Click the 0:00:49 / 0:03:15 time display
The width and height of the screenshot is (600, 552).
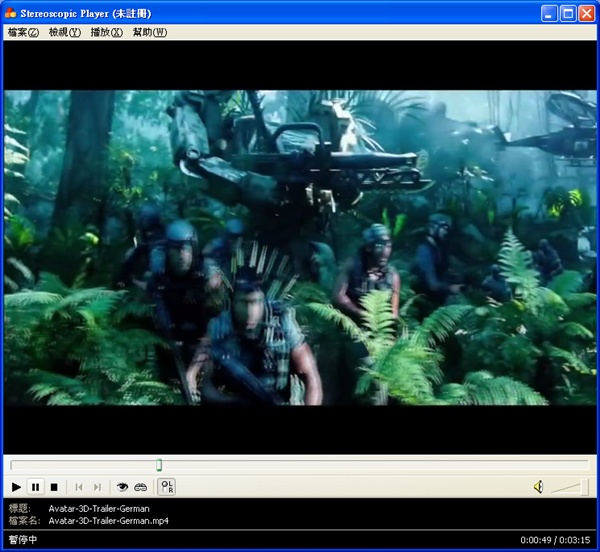coord(555,540)
